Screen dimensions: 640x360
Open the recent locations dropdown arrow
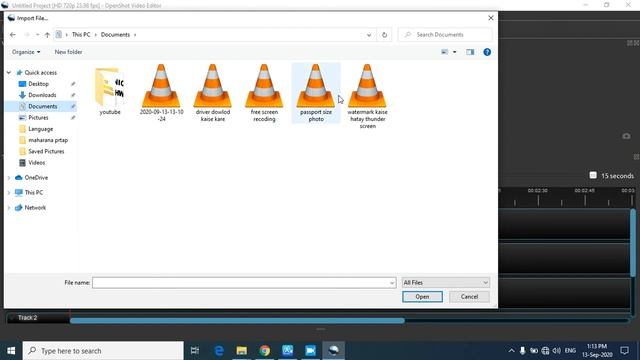coord(37,35)
